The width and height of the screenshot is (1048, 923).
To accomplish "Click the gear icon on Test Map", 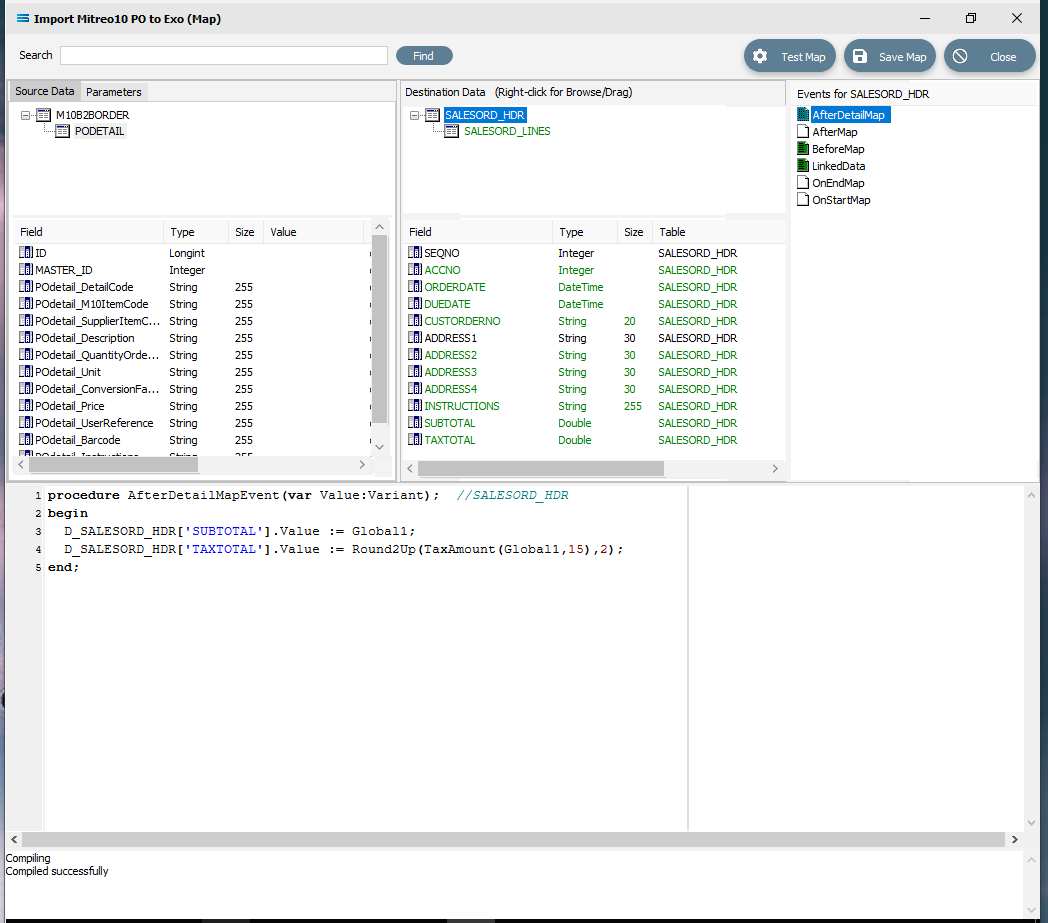I will (x=760, y=57).
